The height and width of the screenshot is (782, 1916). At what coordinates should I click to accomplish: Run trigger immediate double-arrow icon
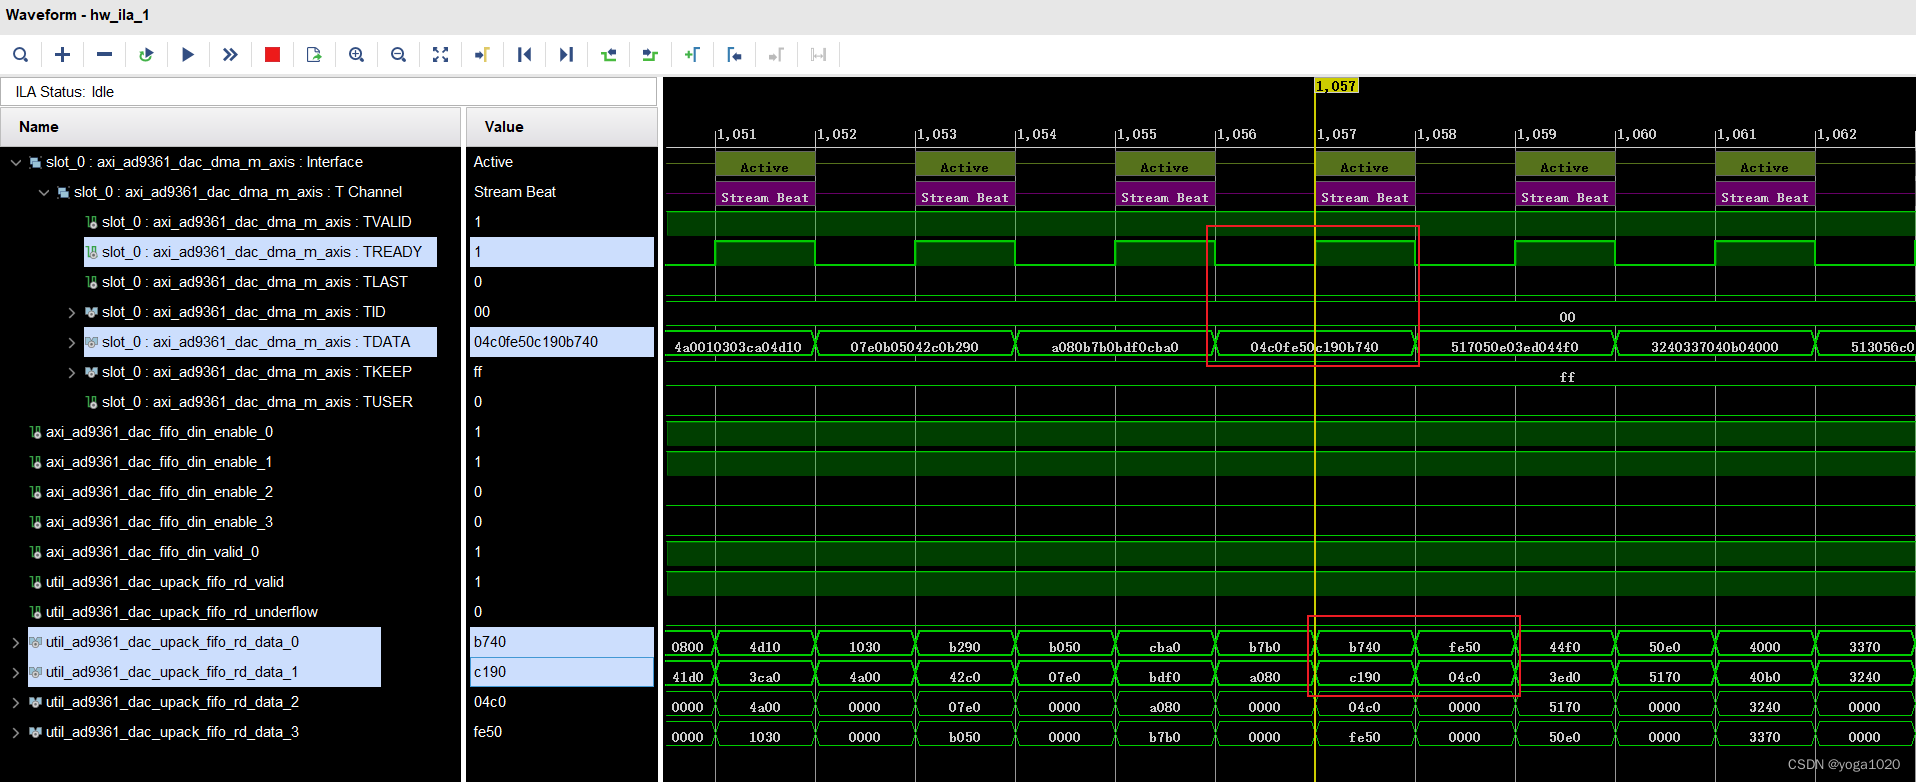point(230,55)
